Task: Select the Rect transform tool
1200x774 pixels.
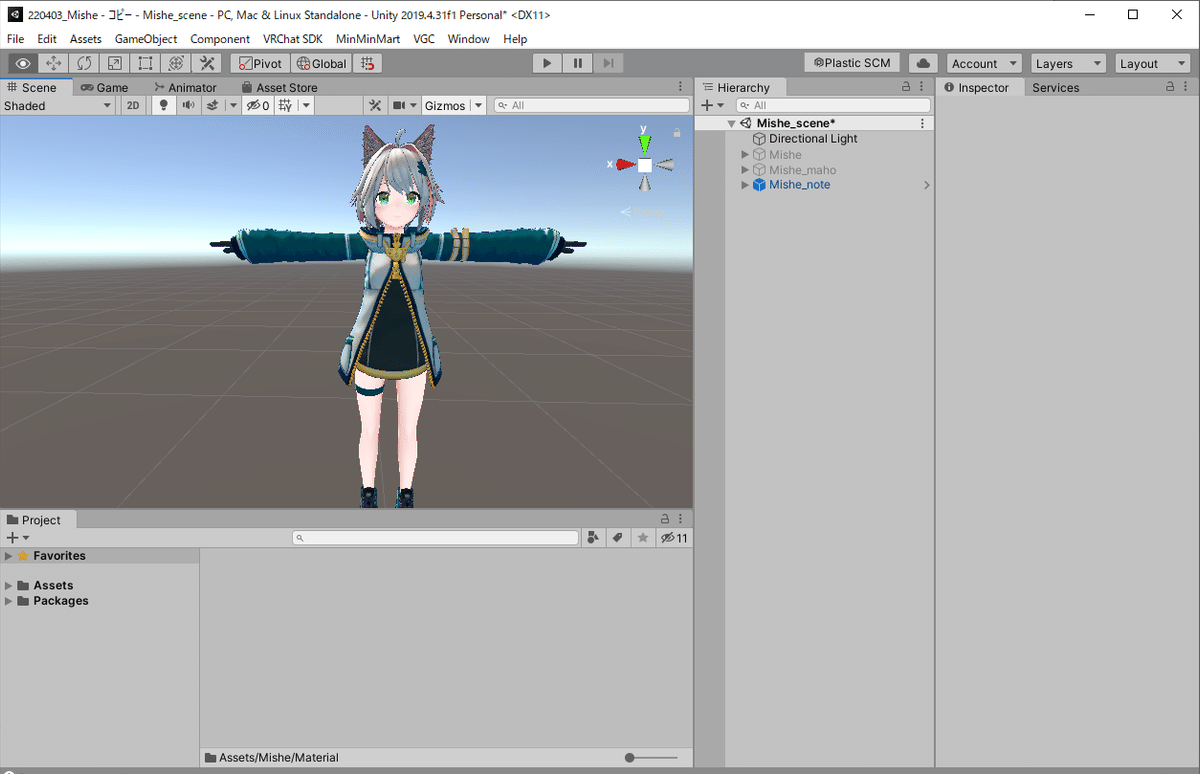Action: coord(146,63)
